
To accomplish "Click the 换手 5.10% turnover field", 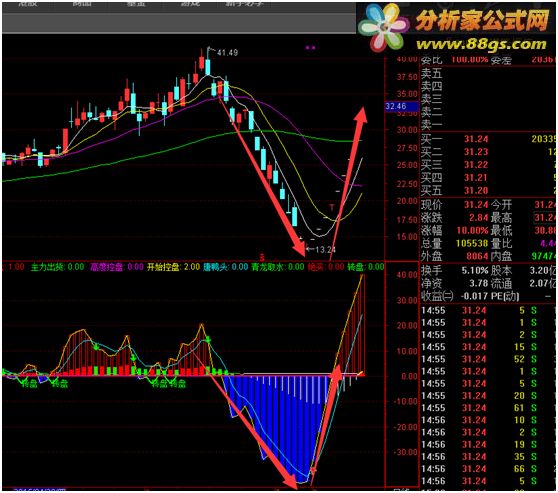I will pos(455,271).
